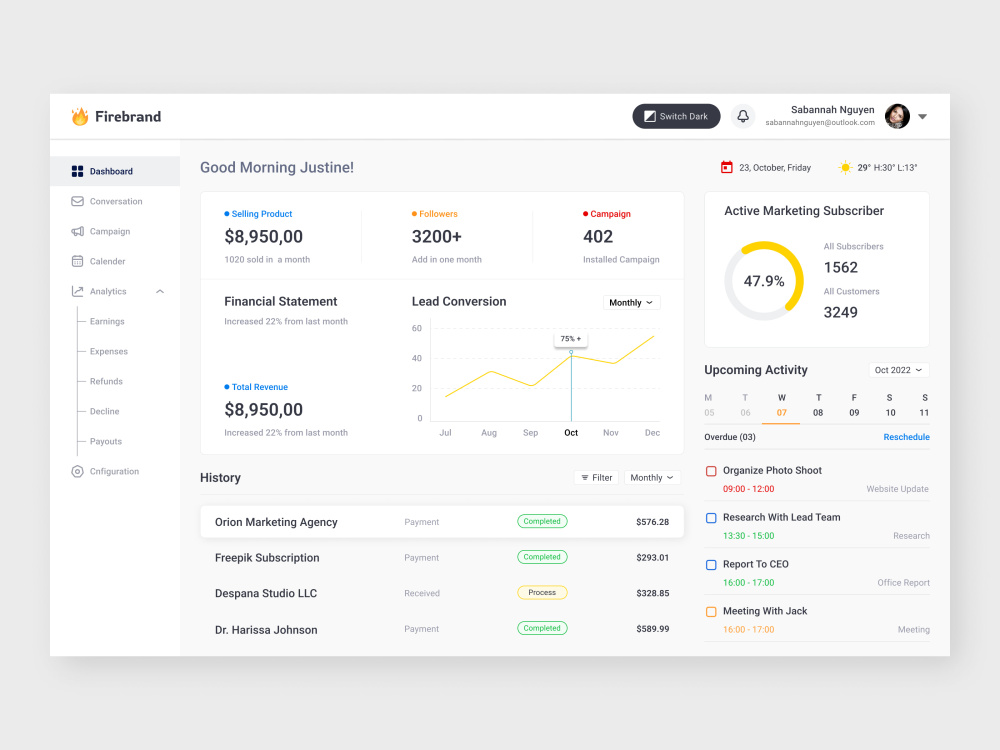
Task: Click the Dashboard grid icon
Action: tap(77, 171)
